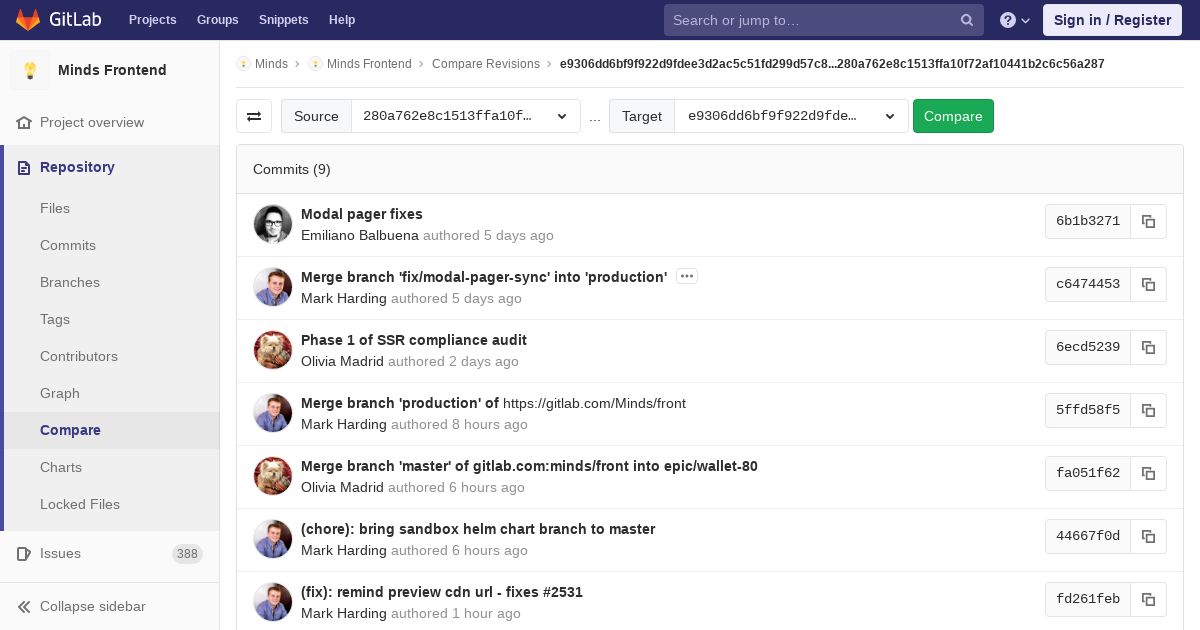The width and height of the screenshot is (1200, 630).
Task: Swap source and target revisions
Action: [x=254, y=116]
